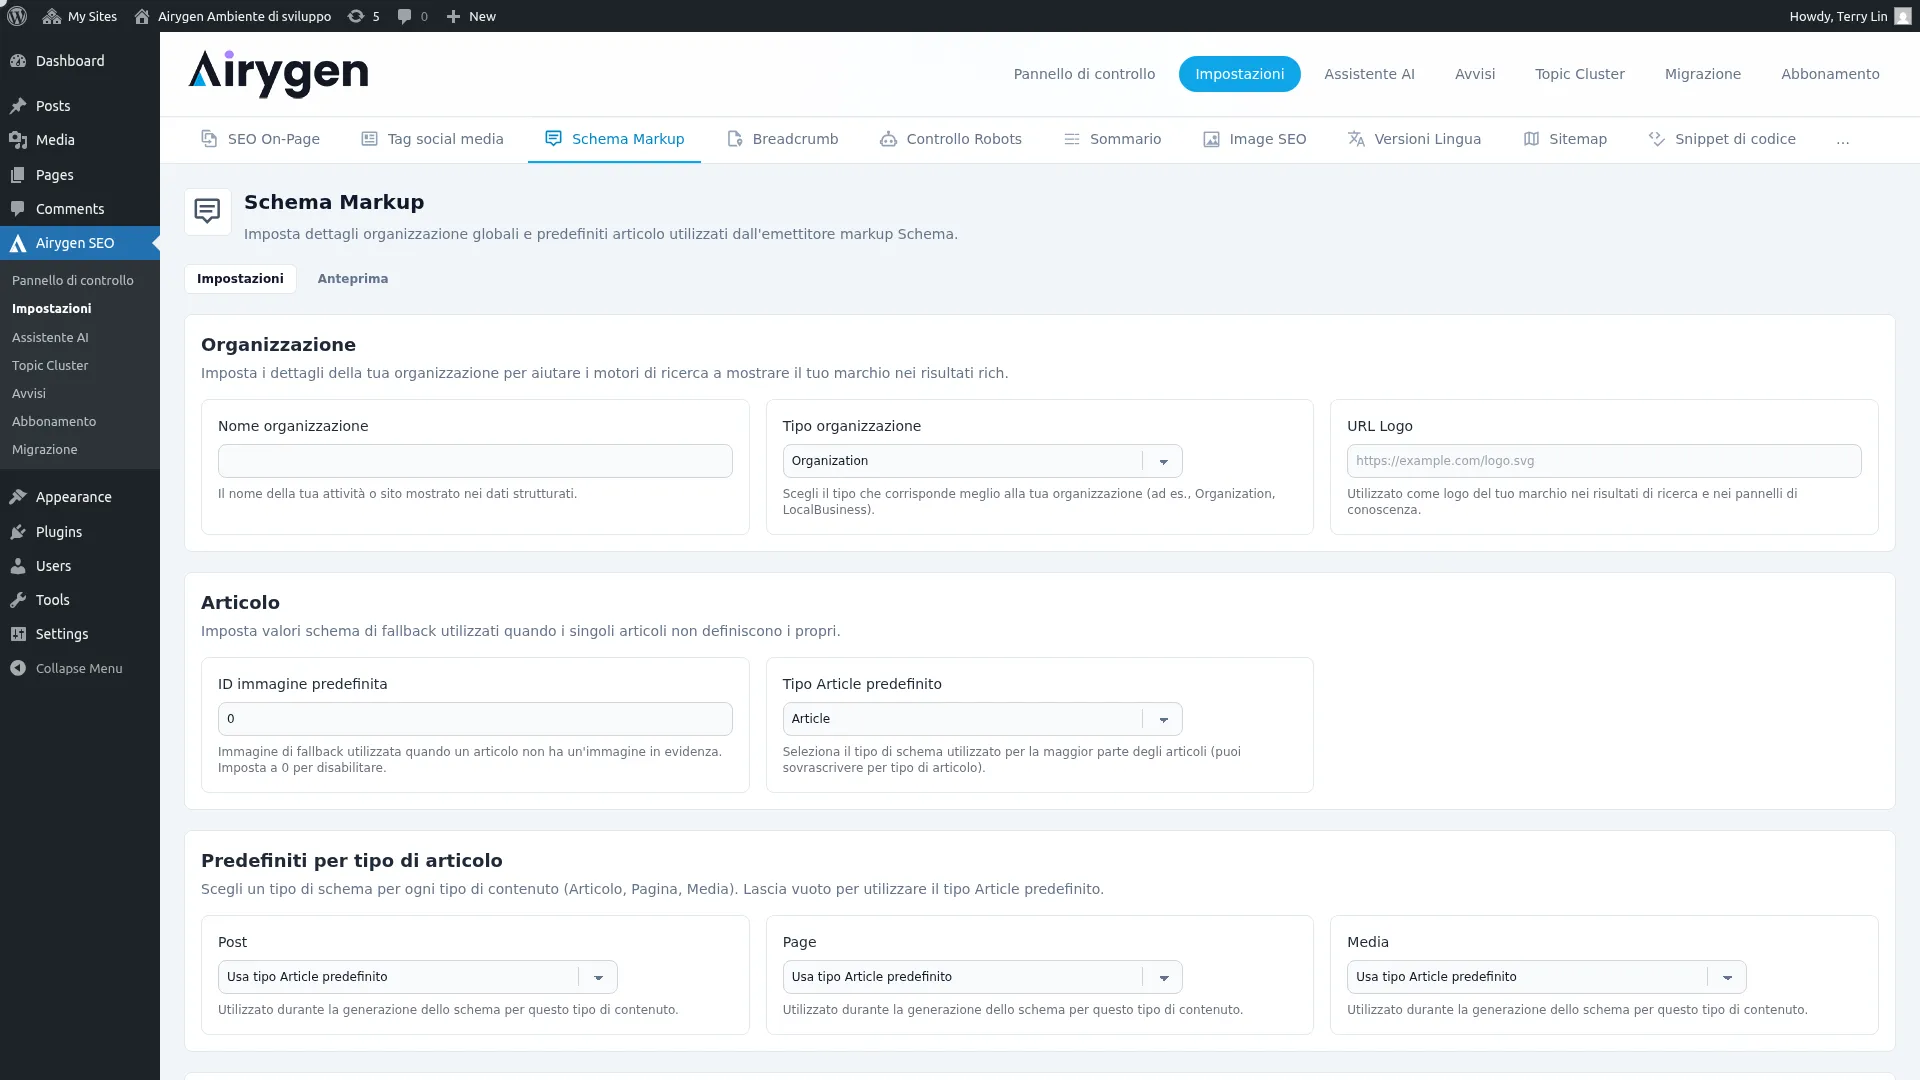Screen dimensions: 1920x1080
Task: Open the Post schema type dropdown
Action: 417,977
